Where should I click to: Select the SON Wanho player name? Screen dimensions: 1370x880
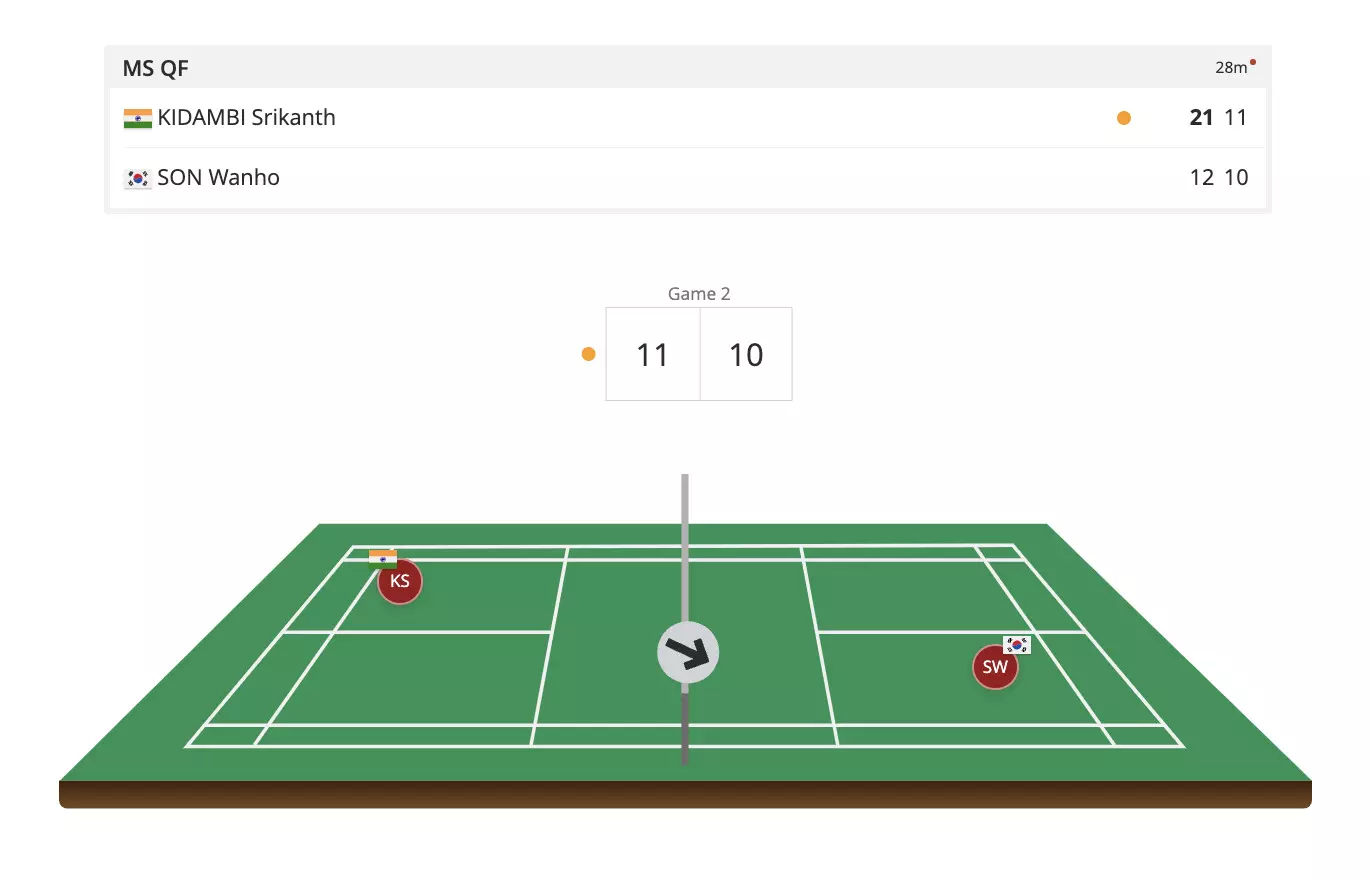[x=218, y=178]
